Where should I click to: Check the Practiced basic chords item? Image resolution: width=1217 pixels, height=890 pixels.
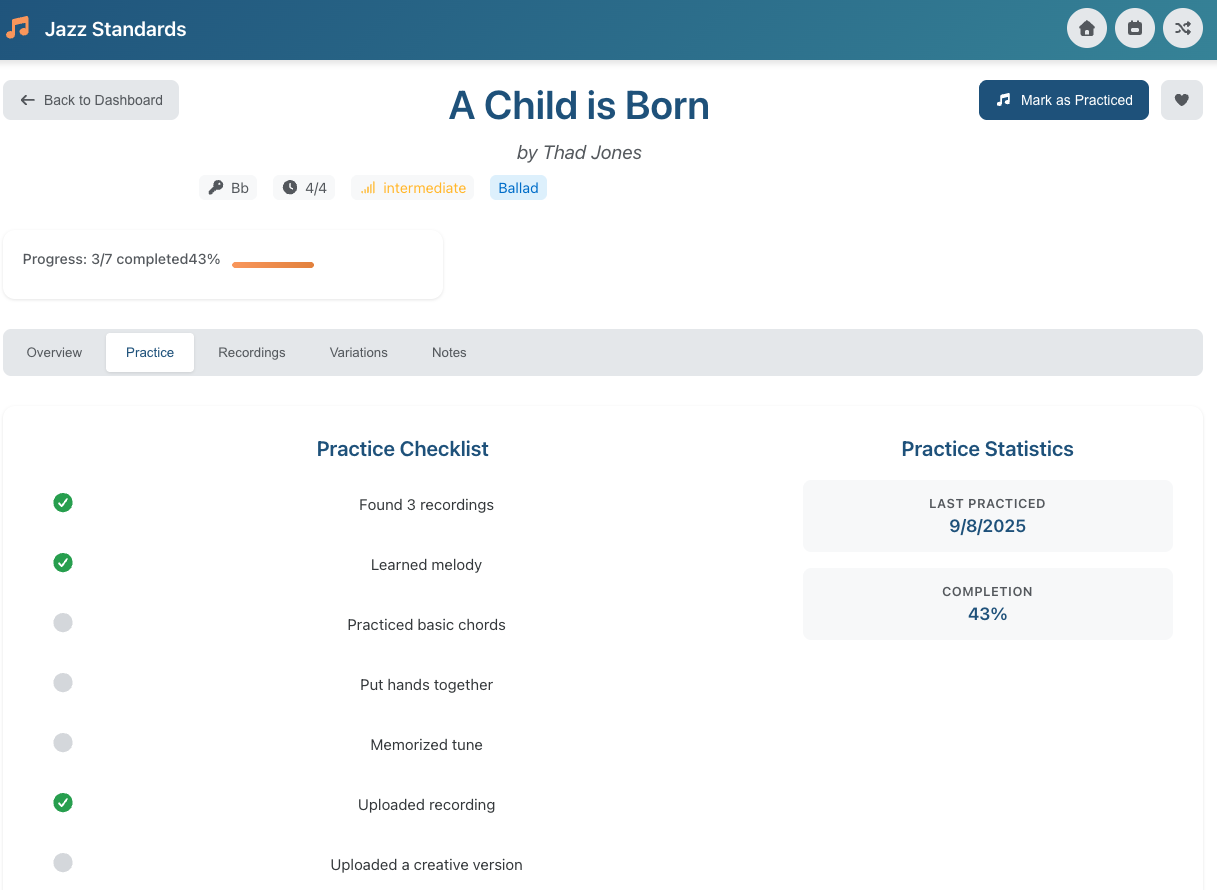tap(63, 623)
